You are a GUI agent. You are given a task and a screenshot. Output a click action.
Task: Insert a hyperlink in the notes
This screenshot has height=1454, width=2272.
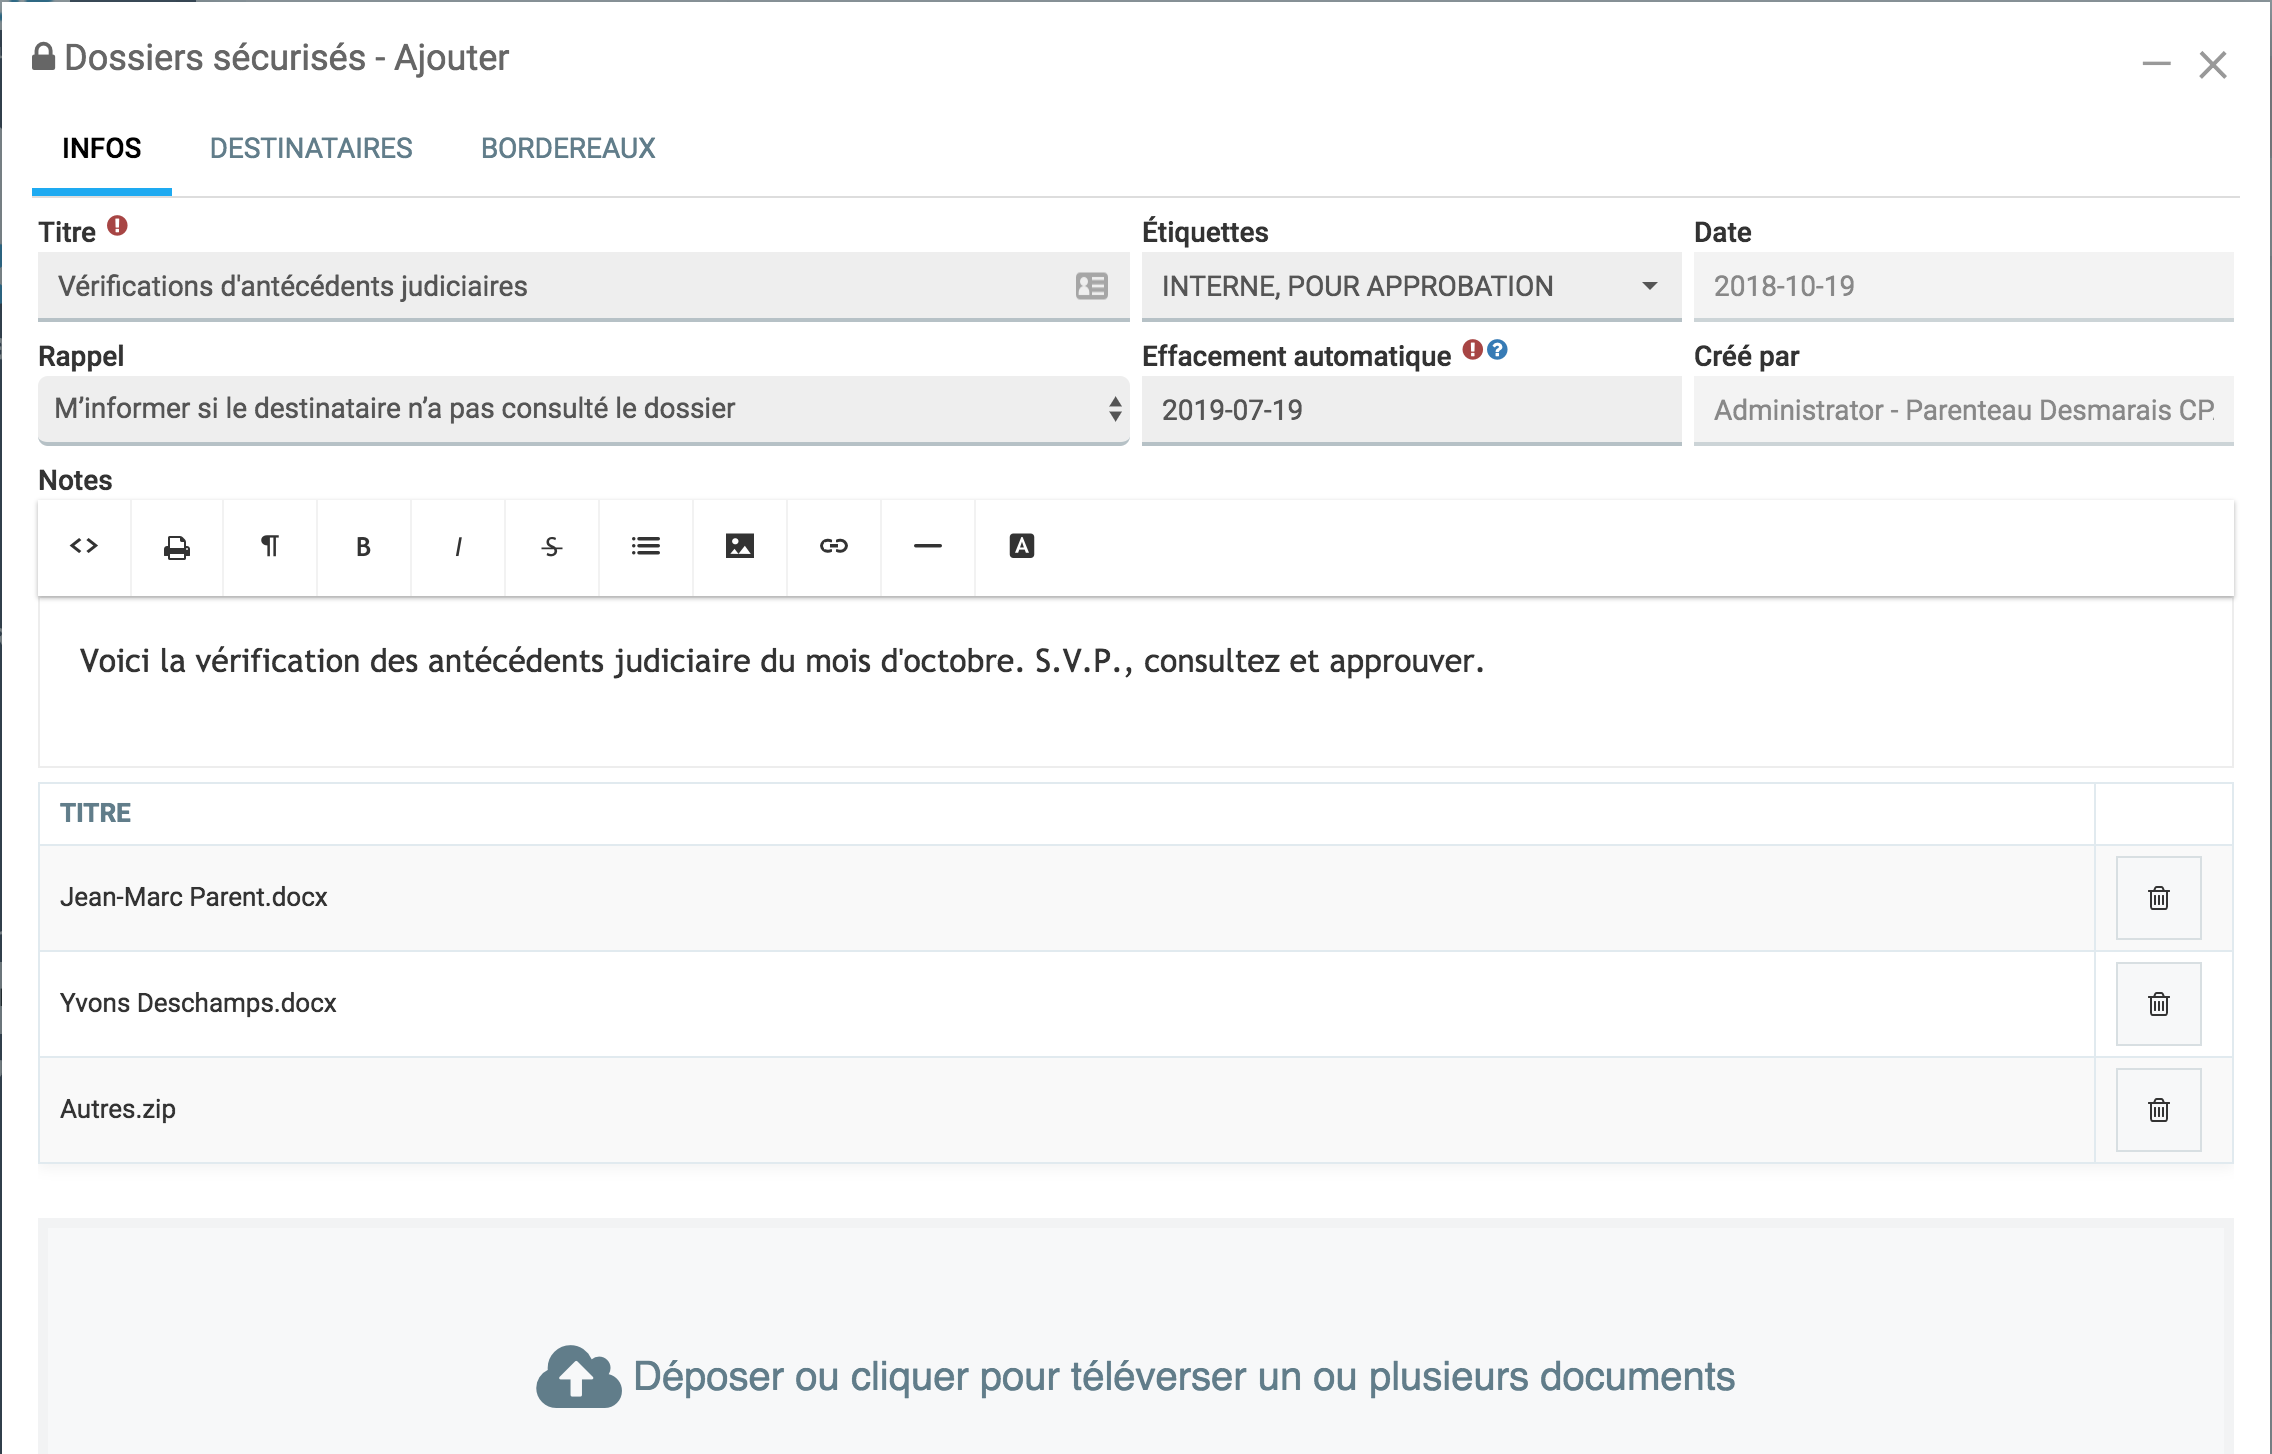834,546
